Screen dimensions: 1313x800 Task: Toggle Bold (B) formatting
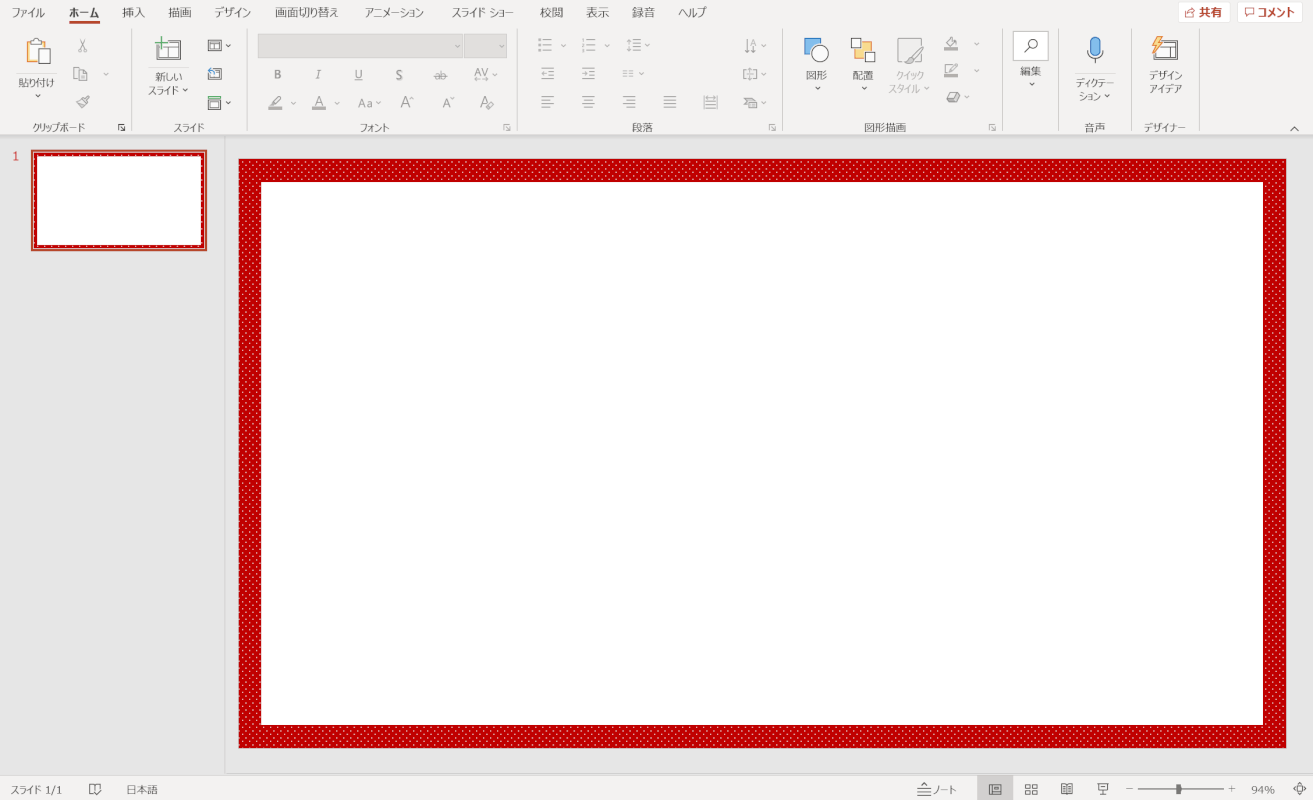click(x=277, y=74)
